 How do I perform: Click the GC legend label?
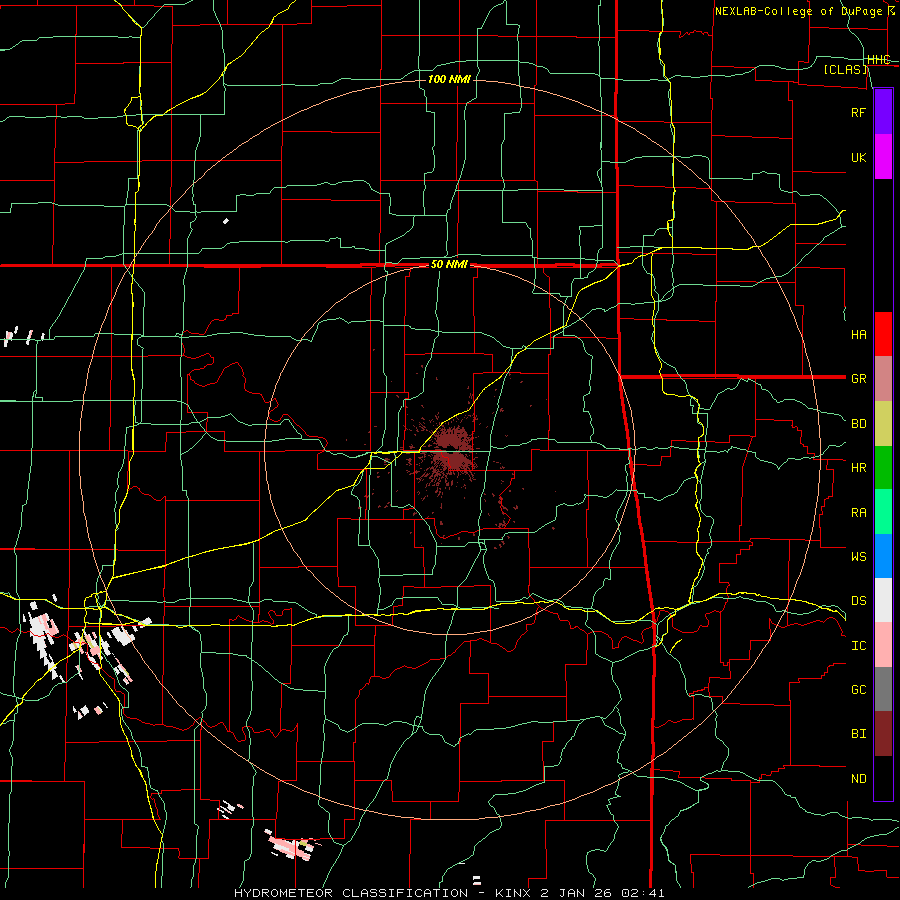(x=858, y=689)
